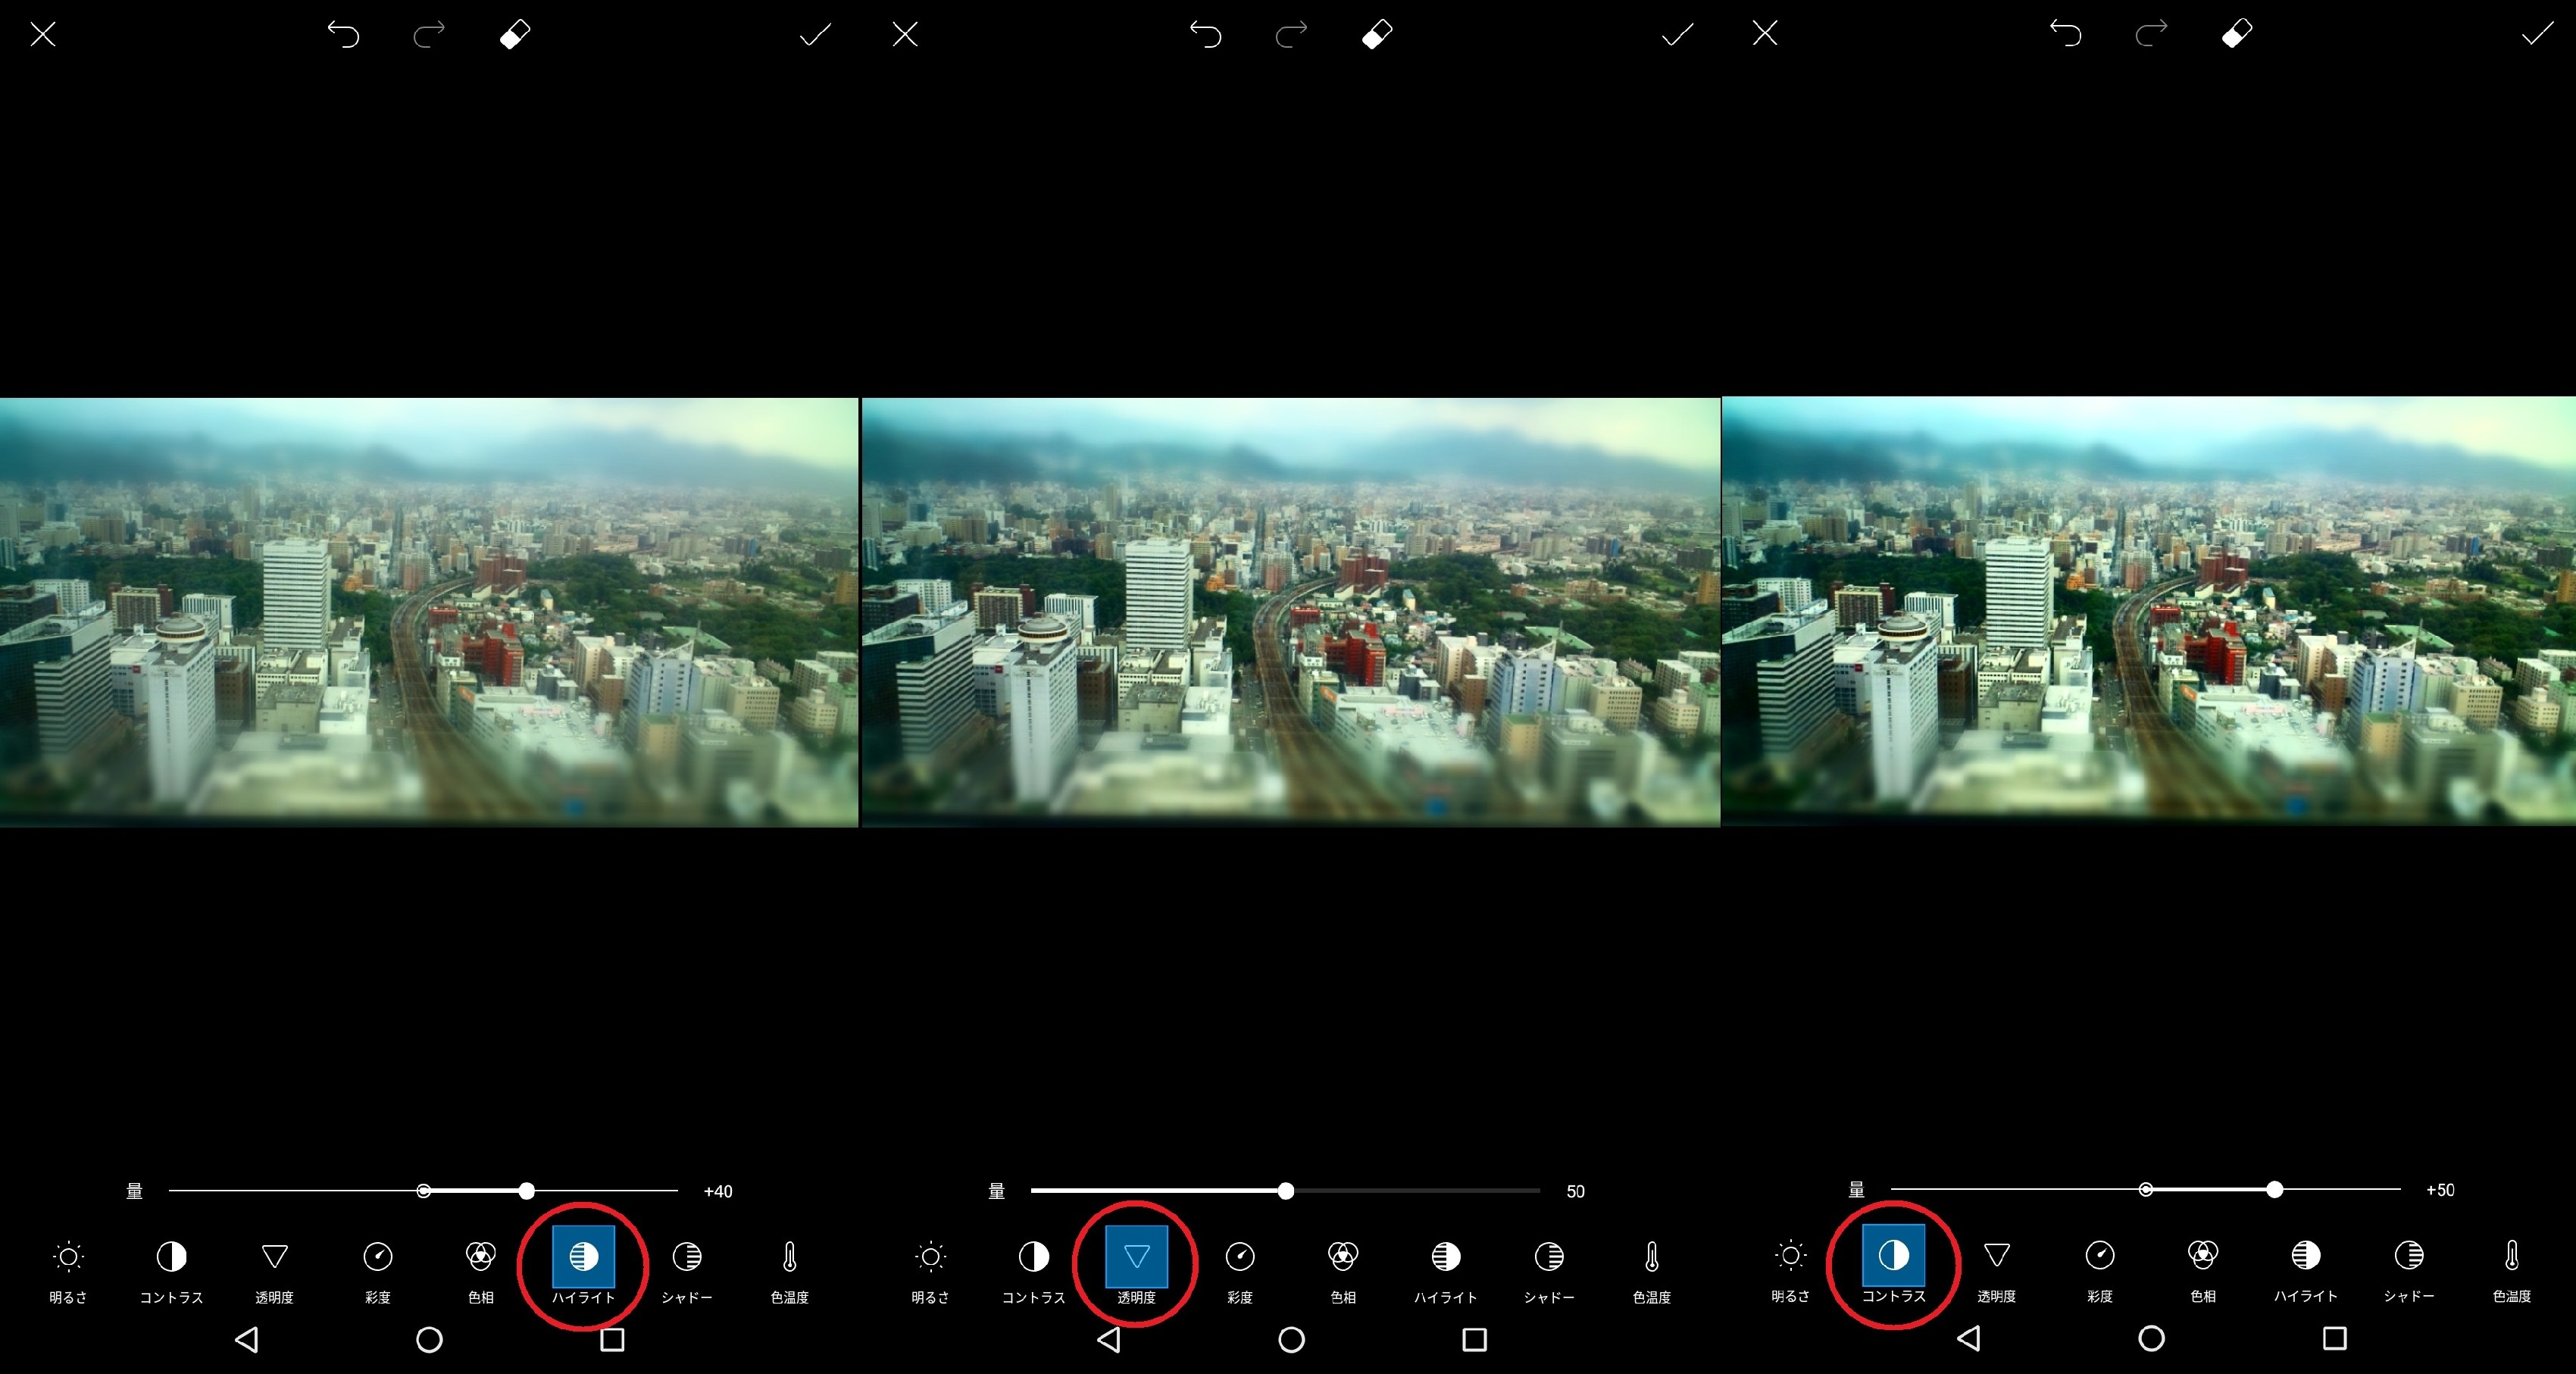Select ハイライト icon in the right screenshot
The width and height of the screenshot is (2576, 1374).
tap(2305, 1256)
